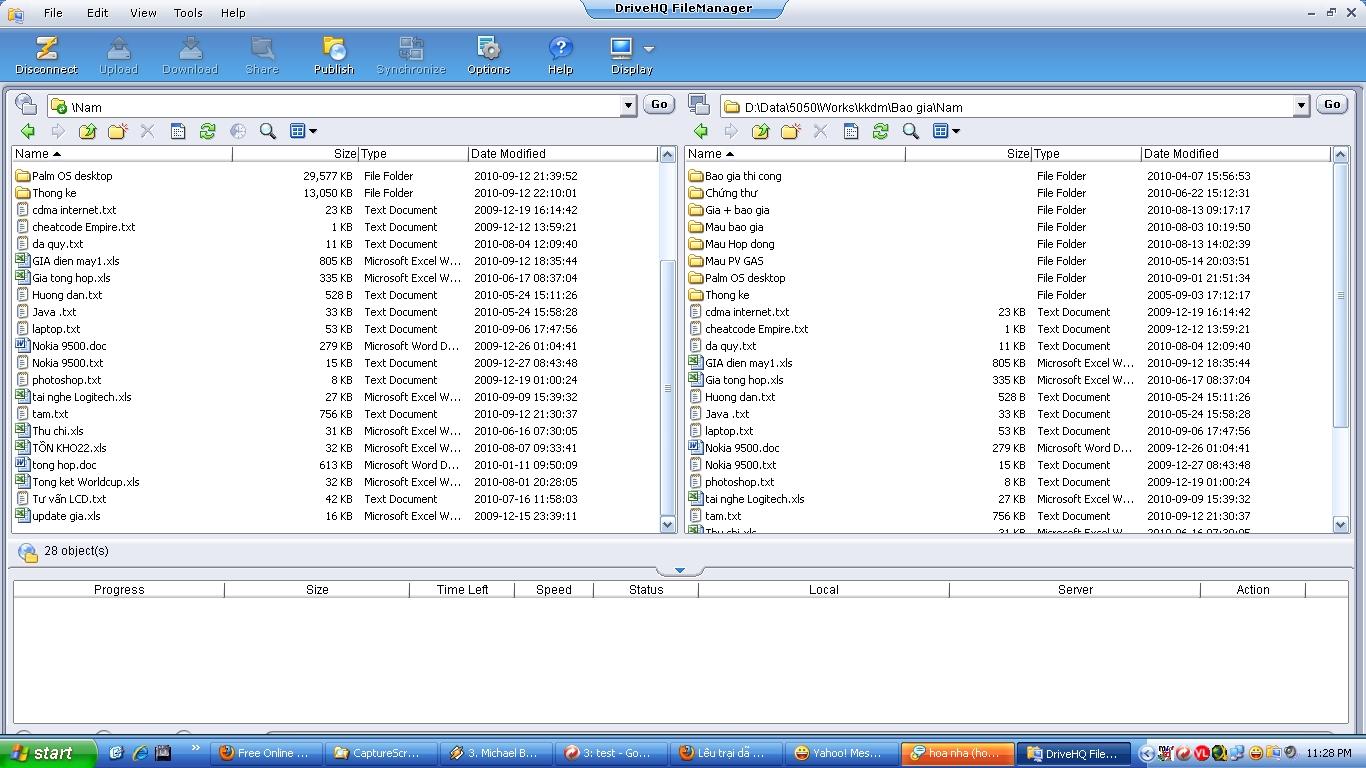
Task: Expand the \Nam server path dropdown
Action: click(628, 106)
